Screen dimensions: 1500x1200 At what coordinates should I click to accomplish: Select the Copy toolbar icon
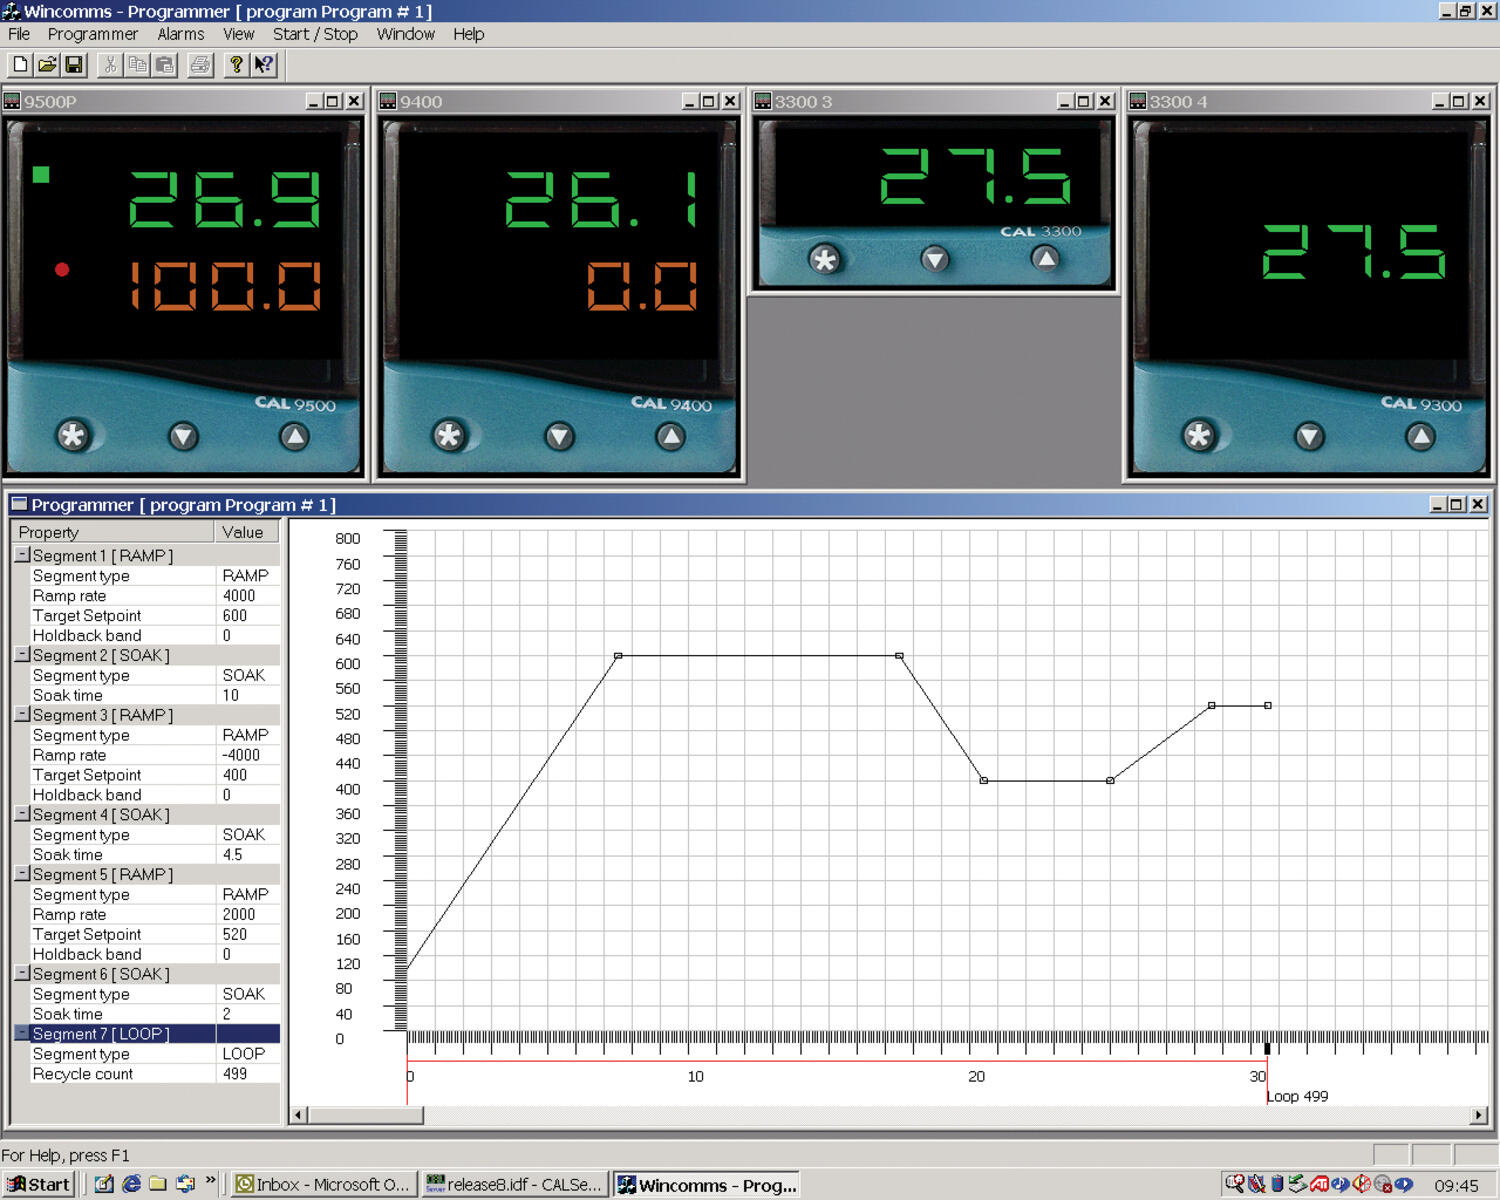point(137,65)
